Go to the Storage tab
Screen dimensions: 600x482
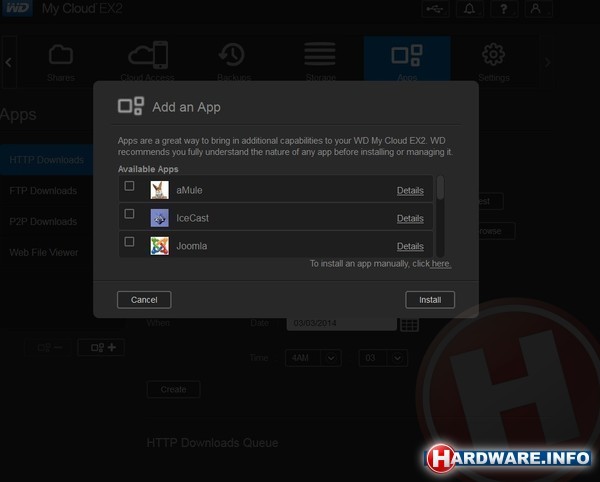(x=320, y=63)
